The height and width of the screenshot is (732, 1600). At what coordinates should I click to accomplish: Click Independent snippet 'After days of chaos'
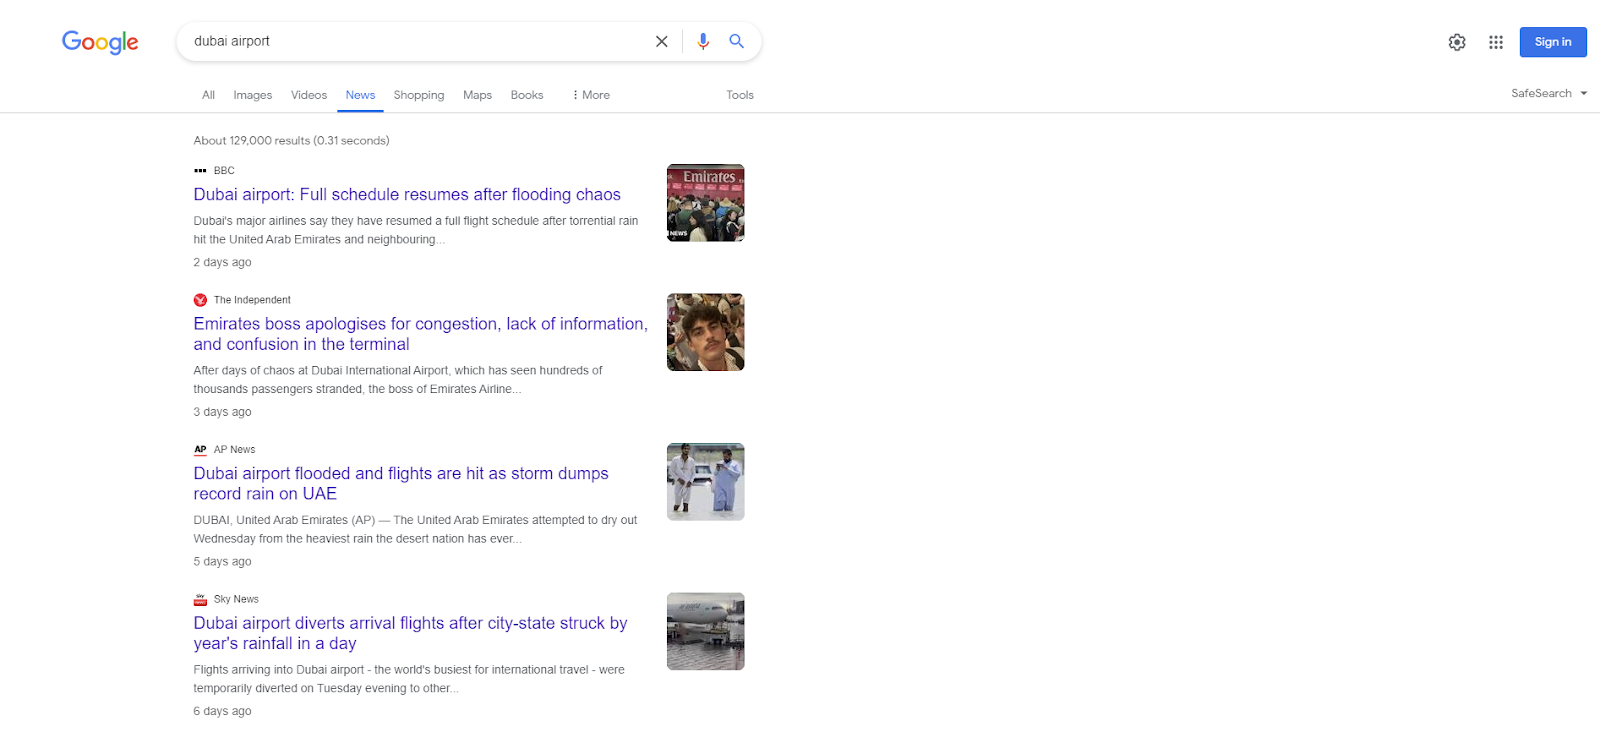coord(398,380)
